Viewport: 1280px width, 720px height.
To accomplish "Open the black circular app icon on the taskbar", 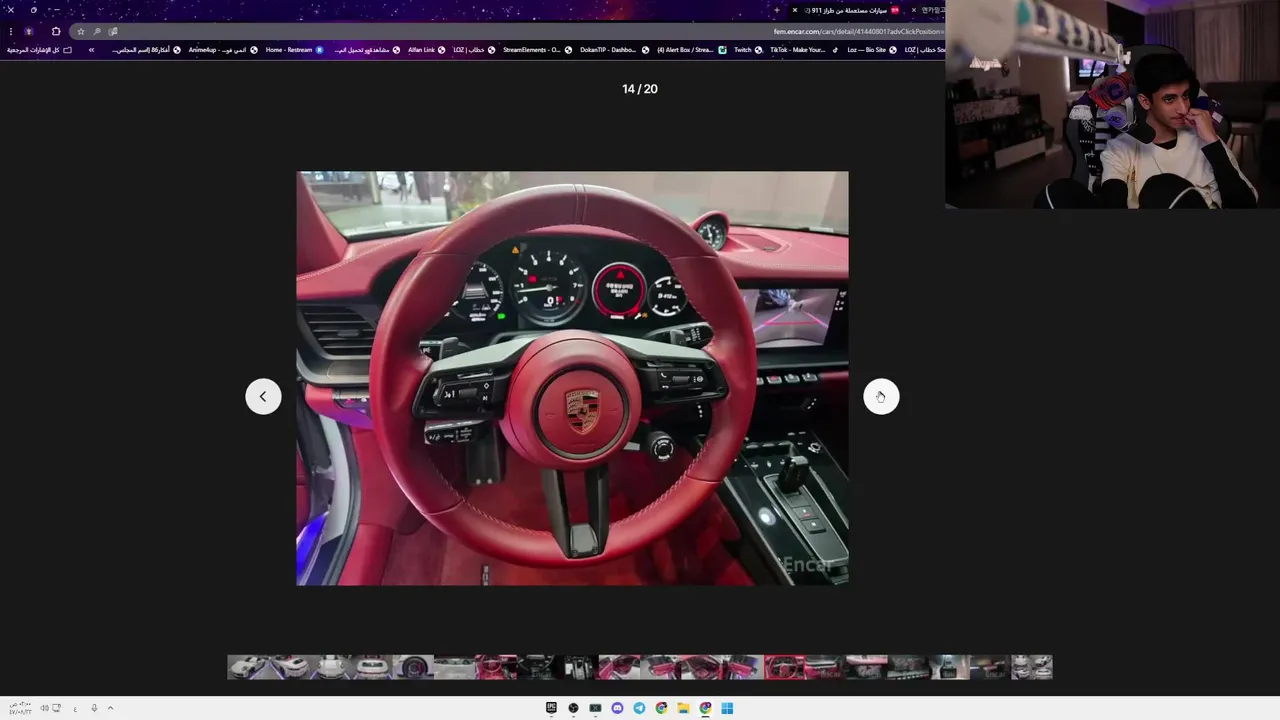I will tap(573, 708).
